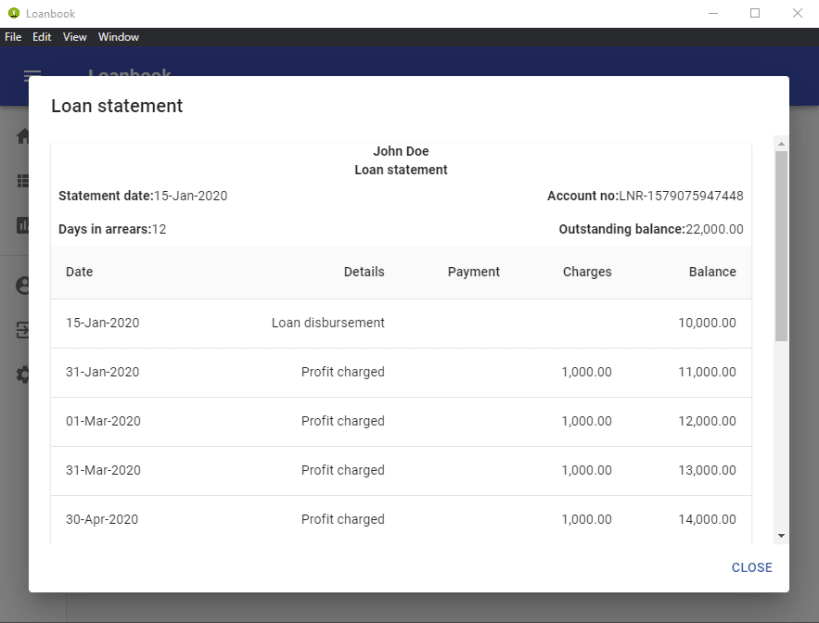Open the Edit menu
The width and height of the screenshot is (819, 623).
(41, 37)
